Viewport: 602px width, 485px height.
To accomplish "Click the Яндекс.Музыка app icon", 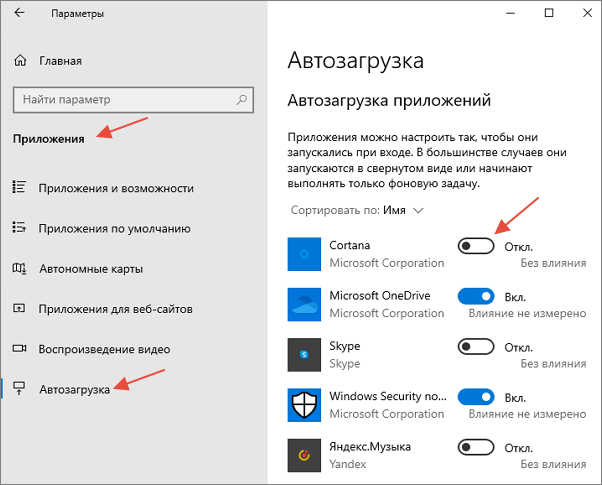I will [x=304, y=455].
